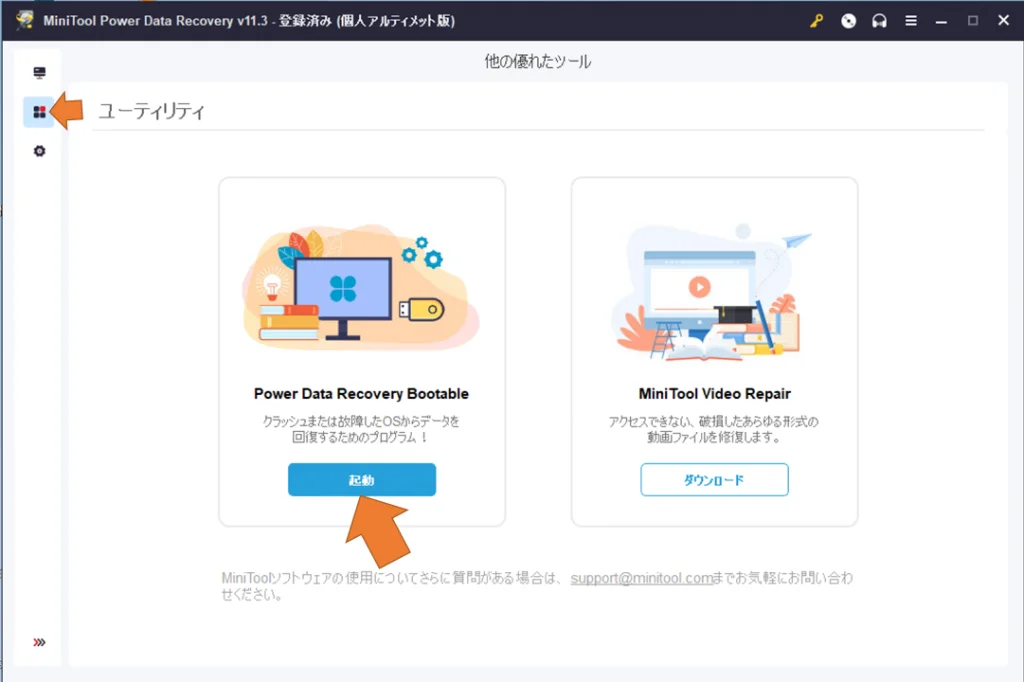Switch to data recovery view in sidebar
This screenshot has width=1024, height=682.
(39, 73)
